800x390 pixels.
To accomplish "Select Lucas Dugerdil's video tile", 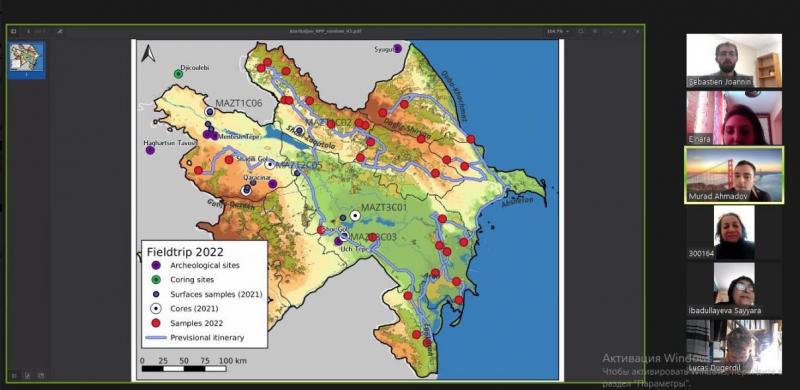I will 734,346.
